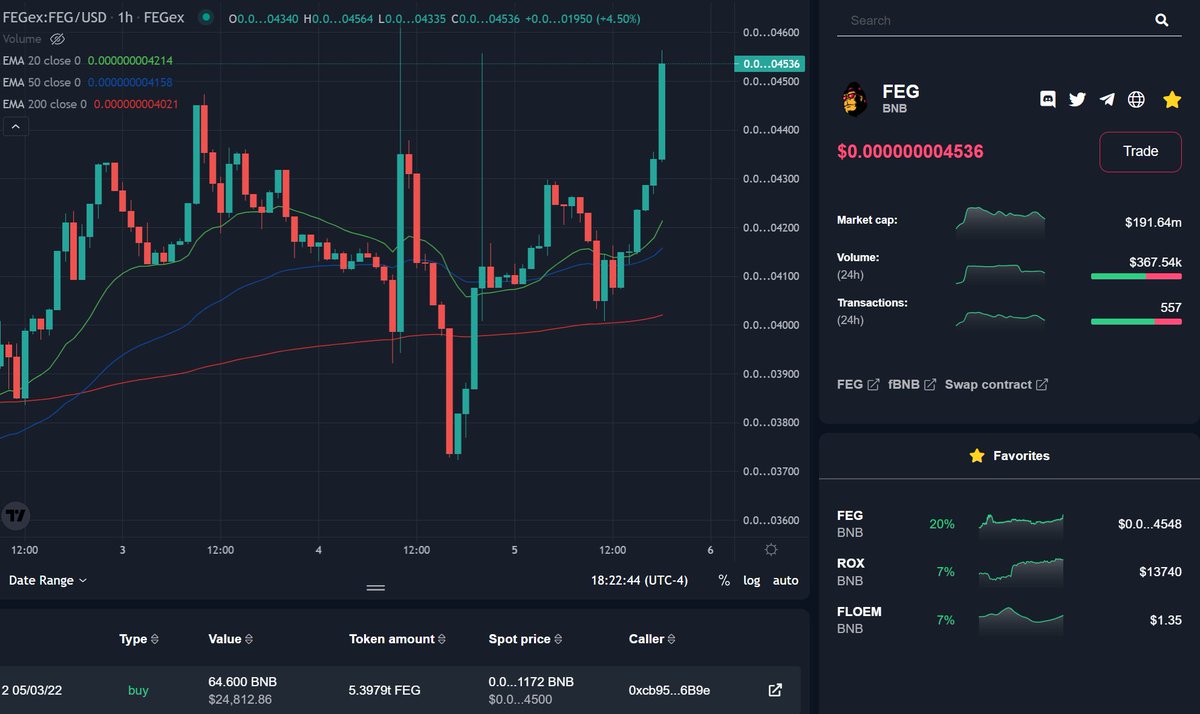Open the Date Range dropdown
This screenshot has width=1200, height=714.
[x=45, y=580]
